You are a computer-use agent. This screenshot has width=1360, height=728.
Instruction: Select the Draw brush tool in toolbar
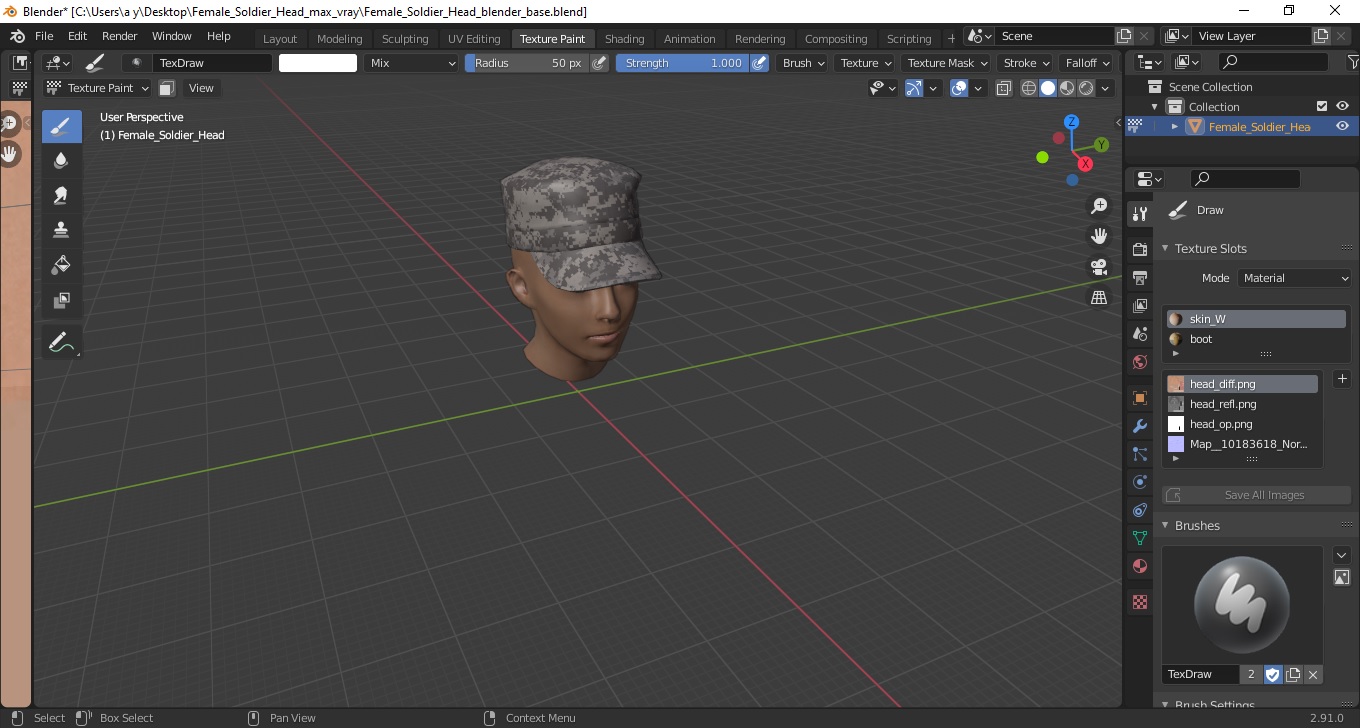(x=61, y=126)
